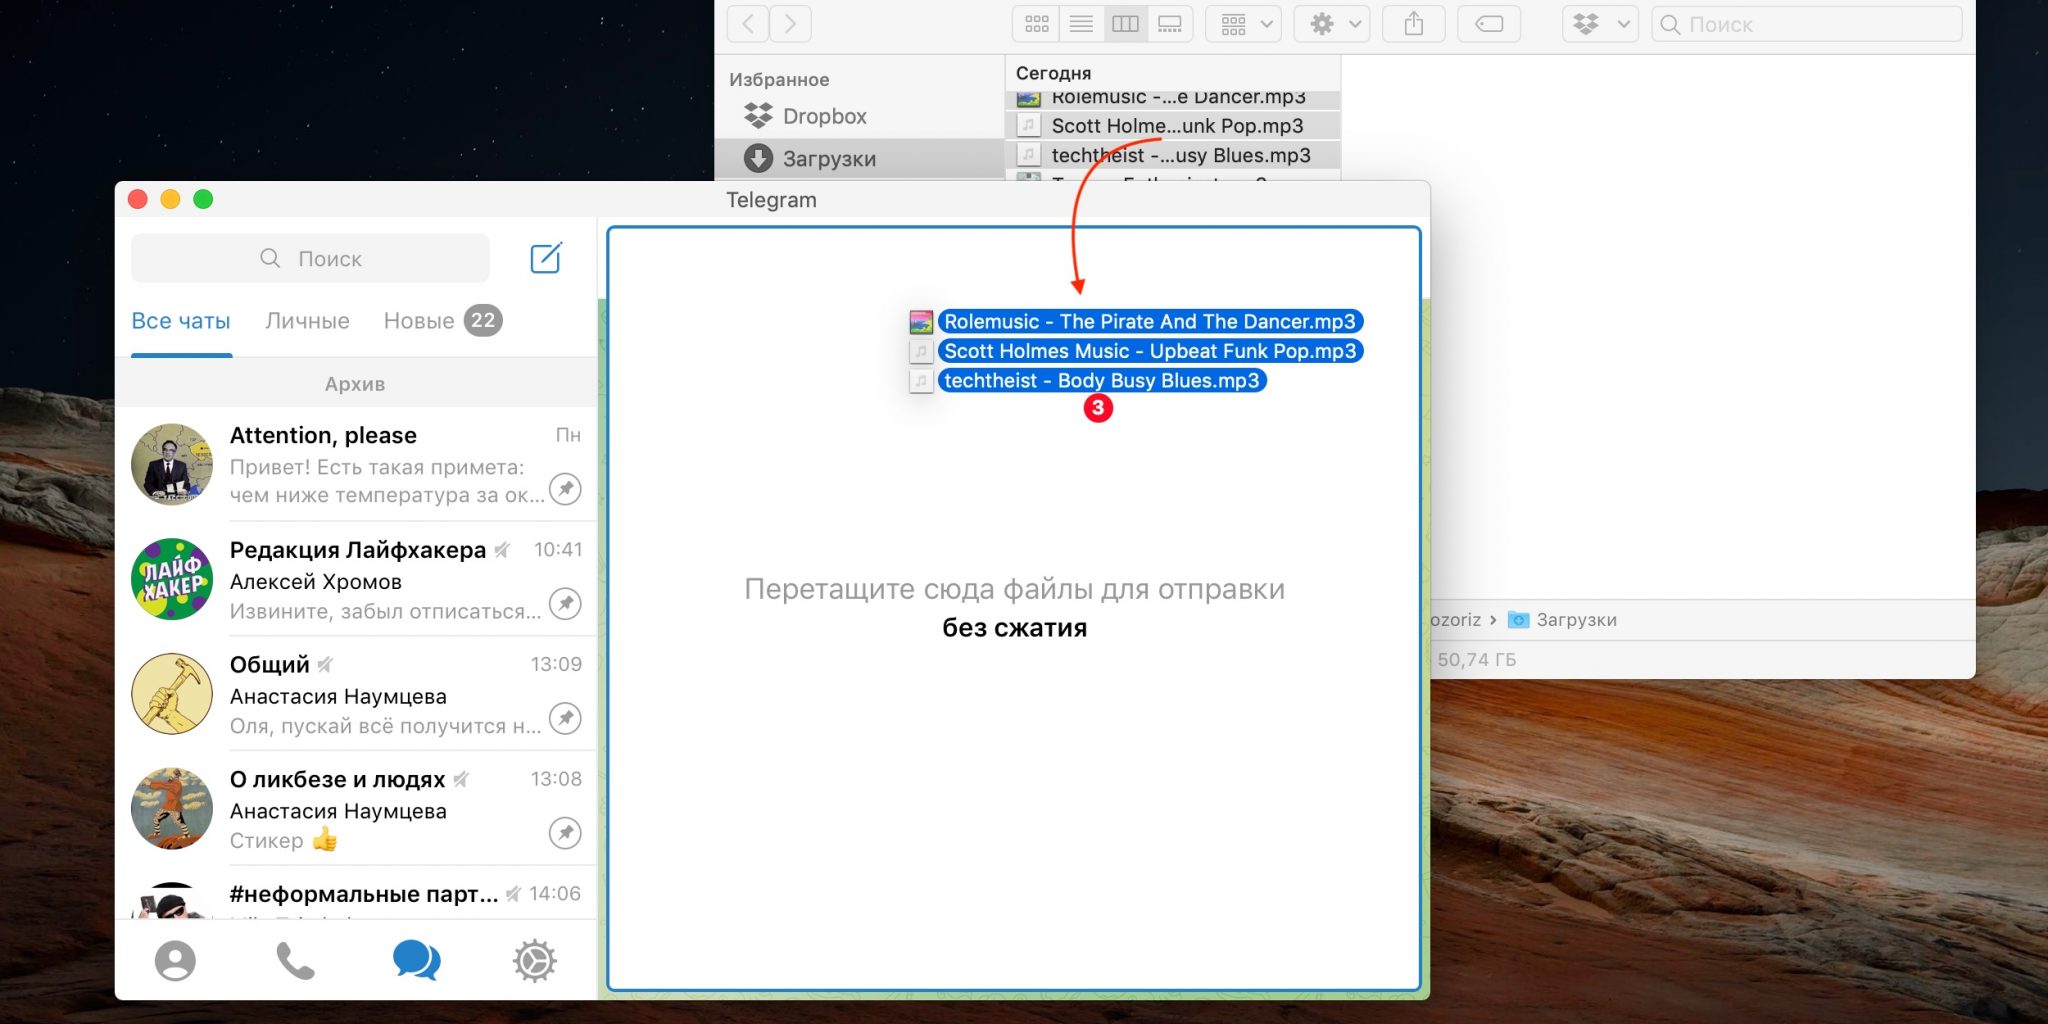Go back in Finder history
The height and width of the screenshot is (1024, 2048).
748,24
